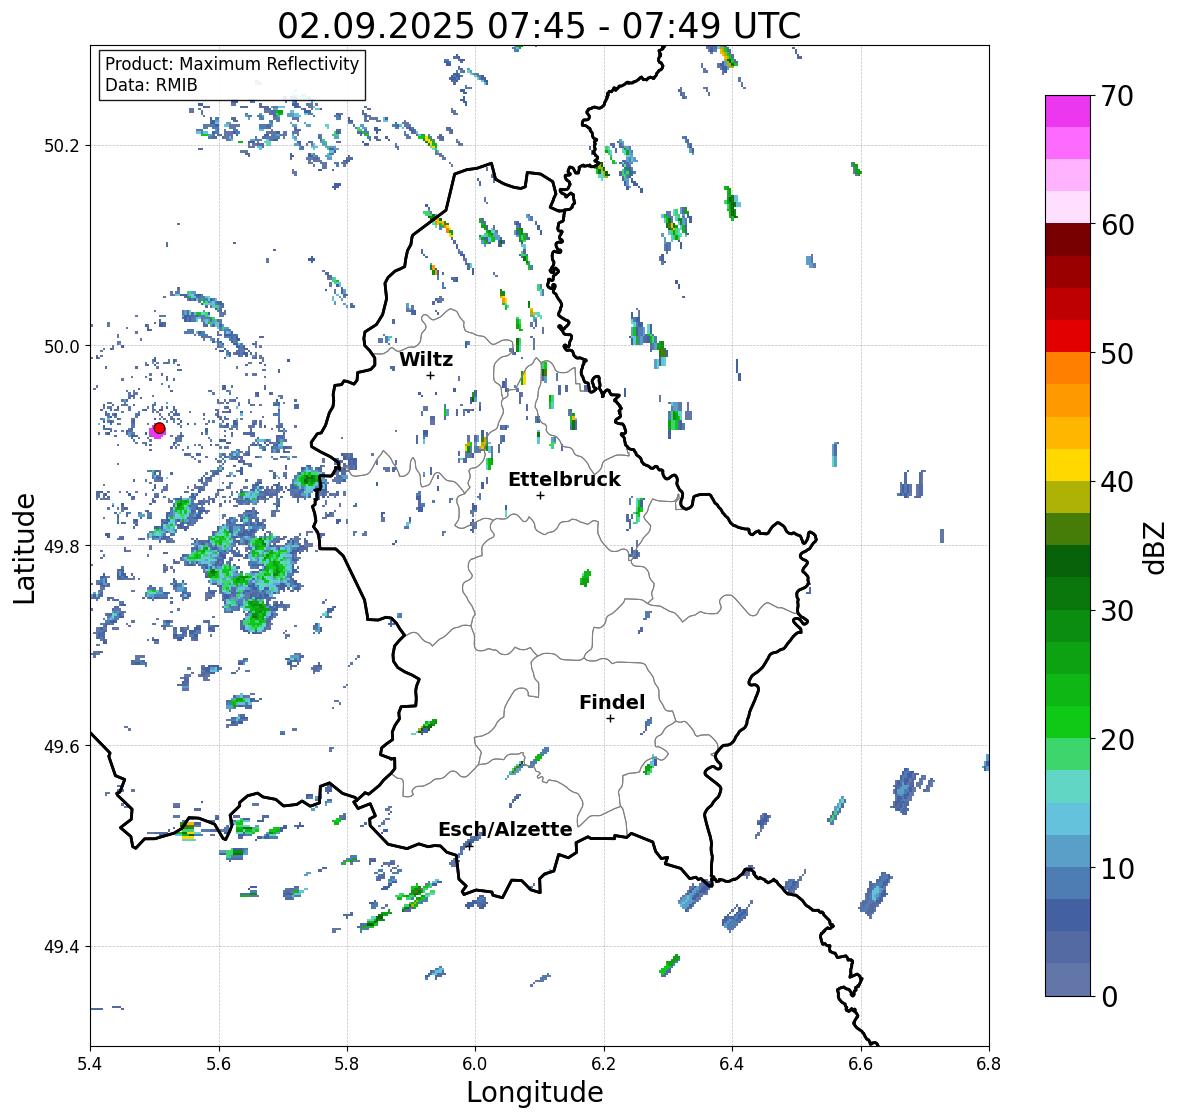Click the 70 tick on the colorbar
This screenshot has width=1179, height=1117.
(1117, 96)
